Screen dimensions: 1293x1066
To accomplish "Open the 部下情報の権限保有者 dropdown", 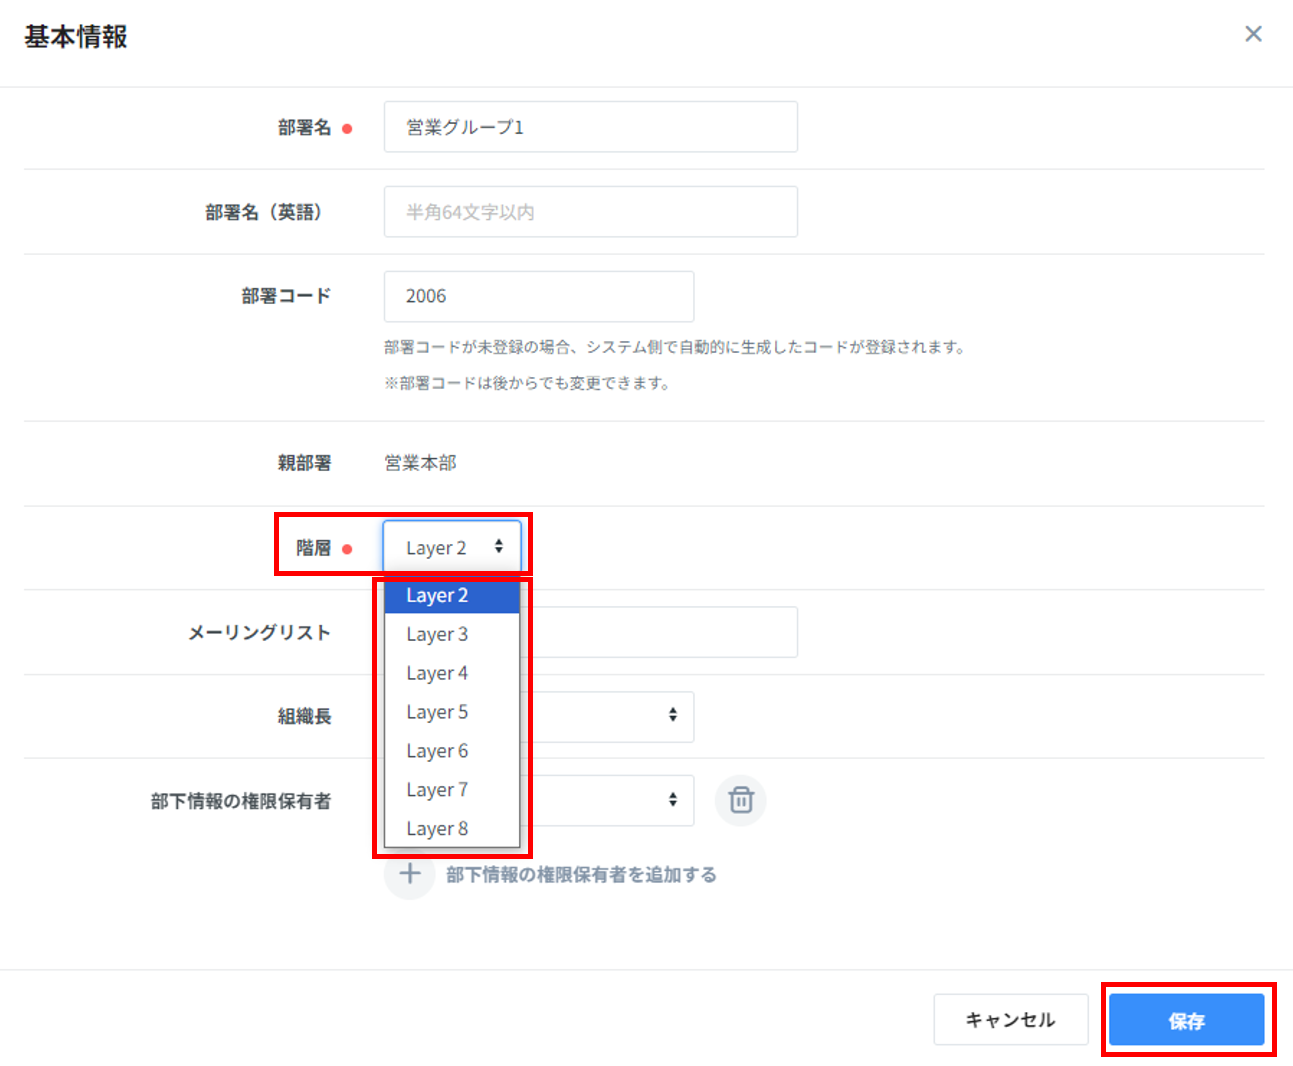I will (x=610, y=800).
